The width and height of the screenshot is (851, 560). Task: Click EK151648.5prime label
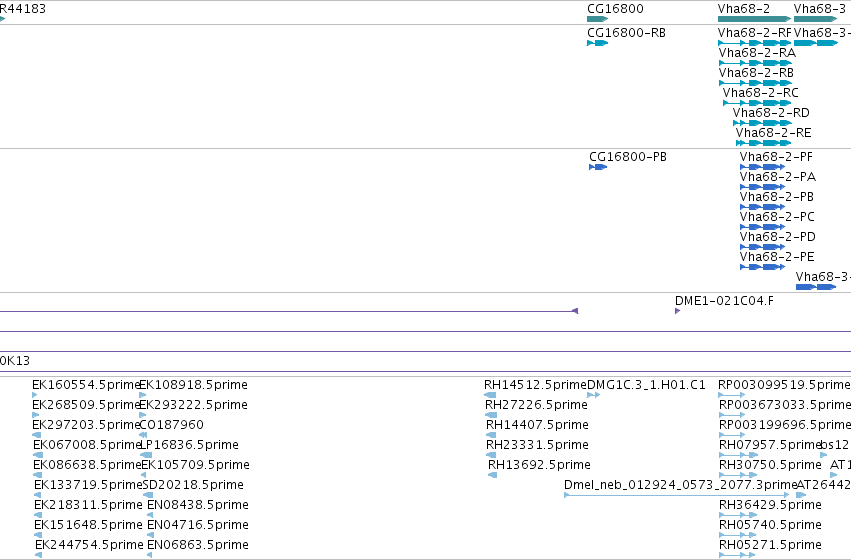pyautogui.click(x=88, y=525)
